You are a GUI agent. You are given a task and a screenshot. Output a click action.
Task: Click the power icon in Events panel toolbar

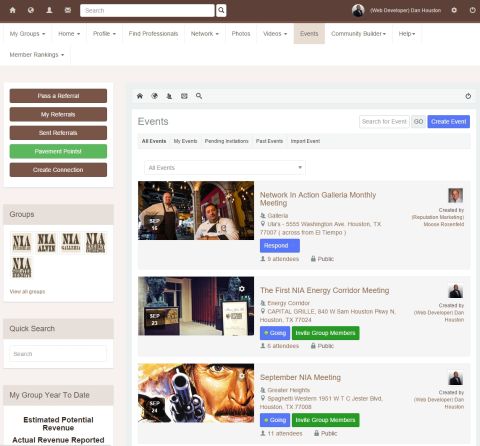[x=468, y=96]
